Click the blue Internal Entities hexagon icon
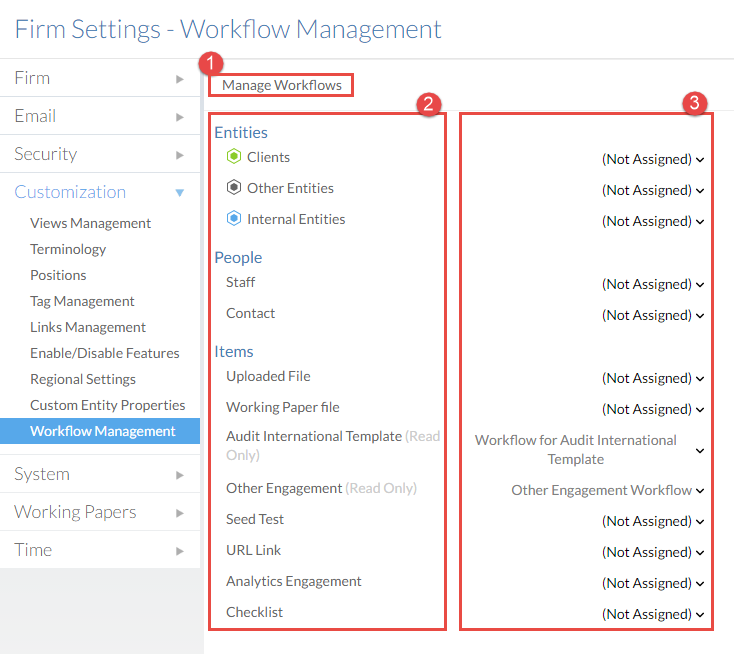 coord(234,219)
